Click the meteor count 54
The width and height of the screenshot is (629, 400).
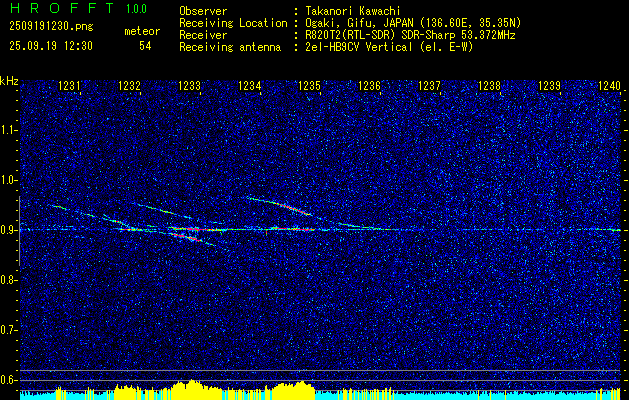coord(145,46)
